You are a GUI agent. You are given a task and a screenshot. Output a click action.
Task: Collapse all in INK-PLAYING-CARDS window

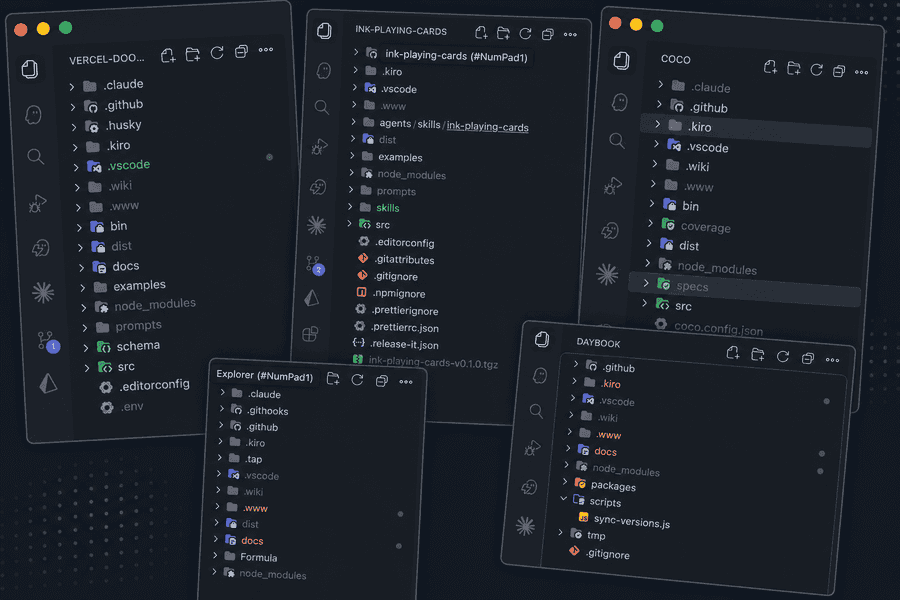[548, 34]
